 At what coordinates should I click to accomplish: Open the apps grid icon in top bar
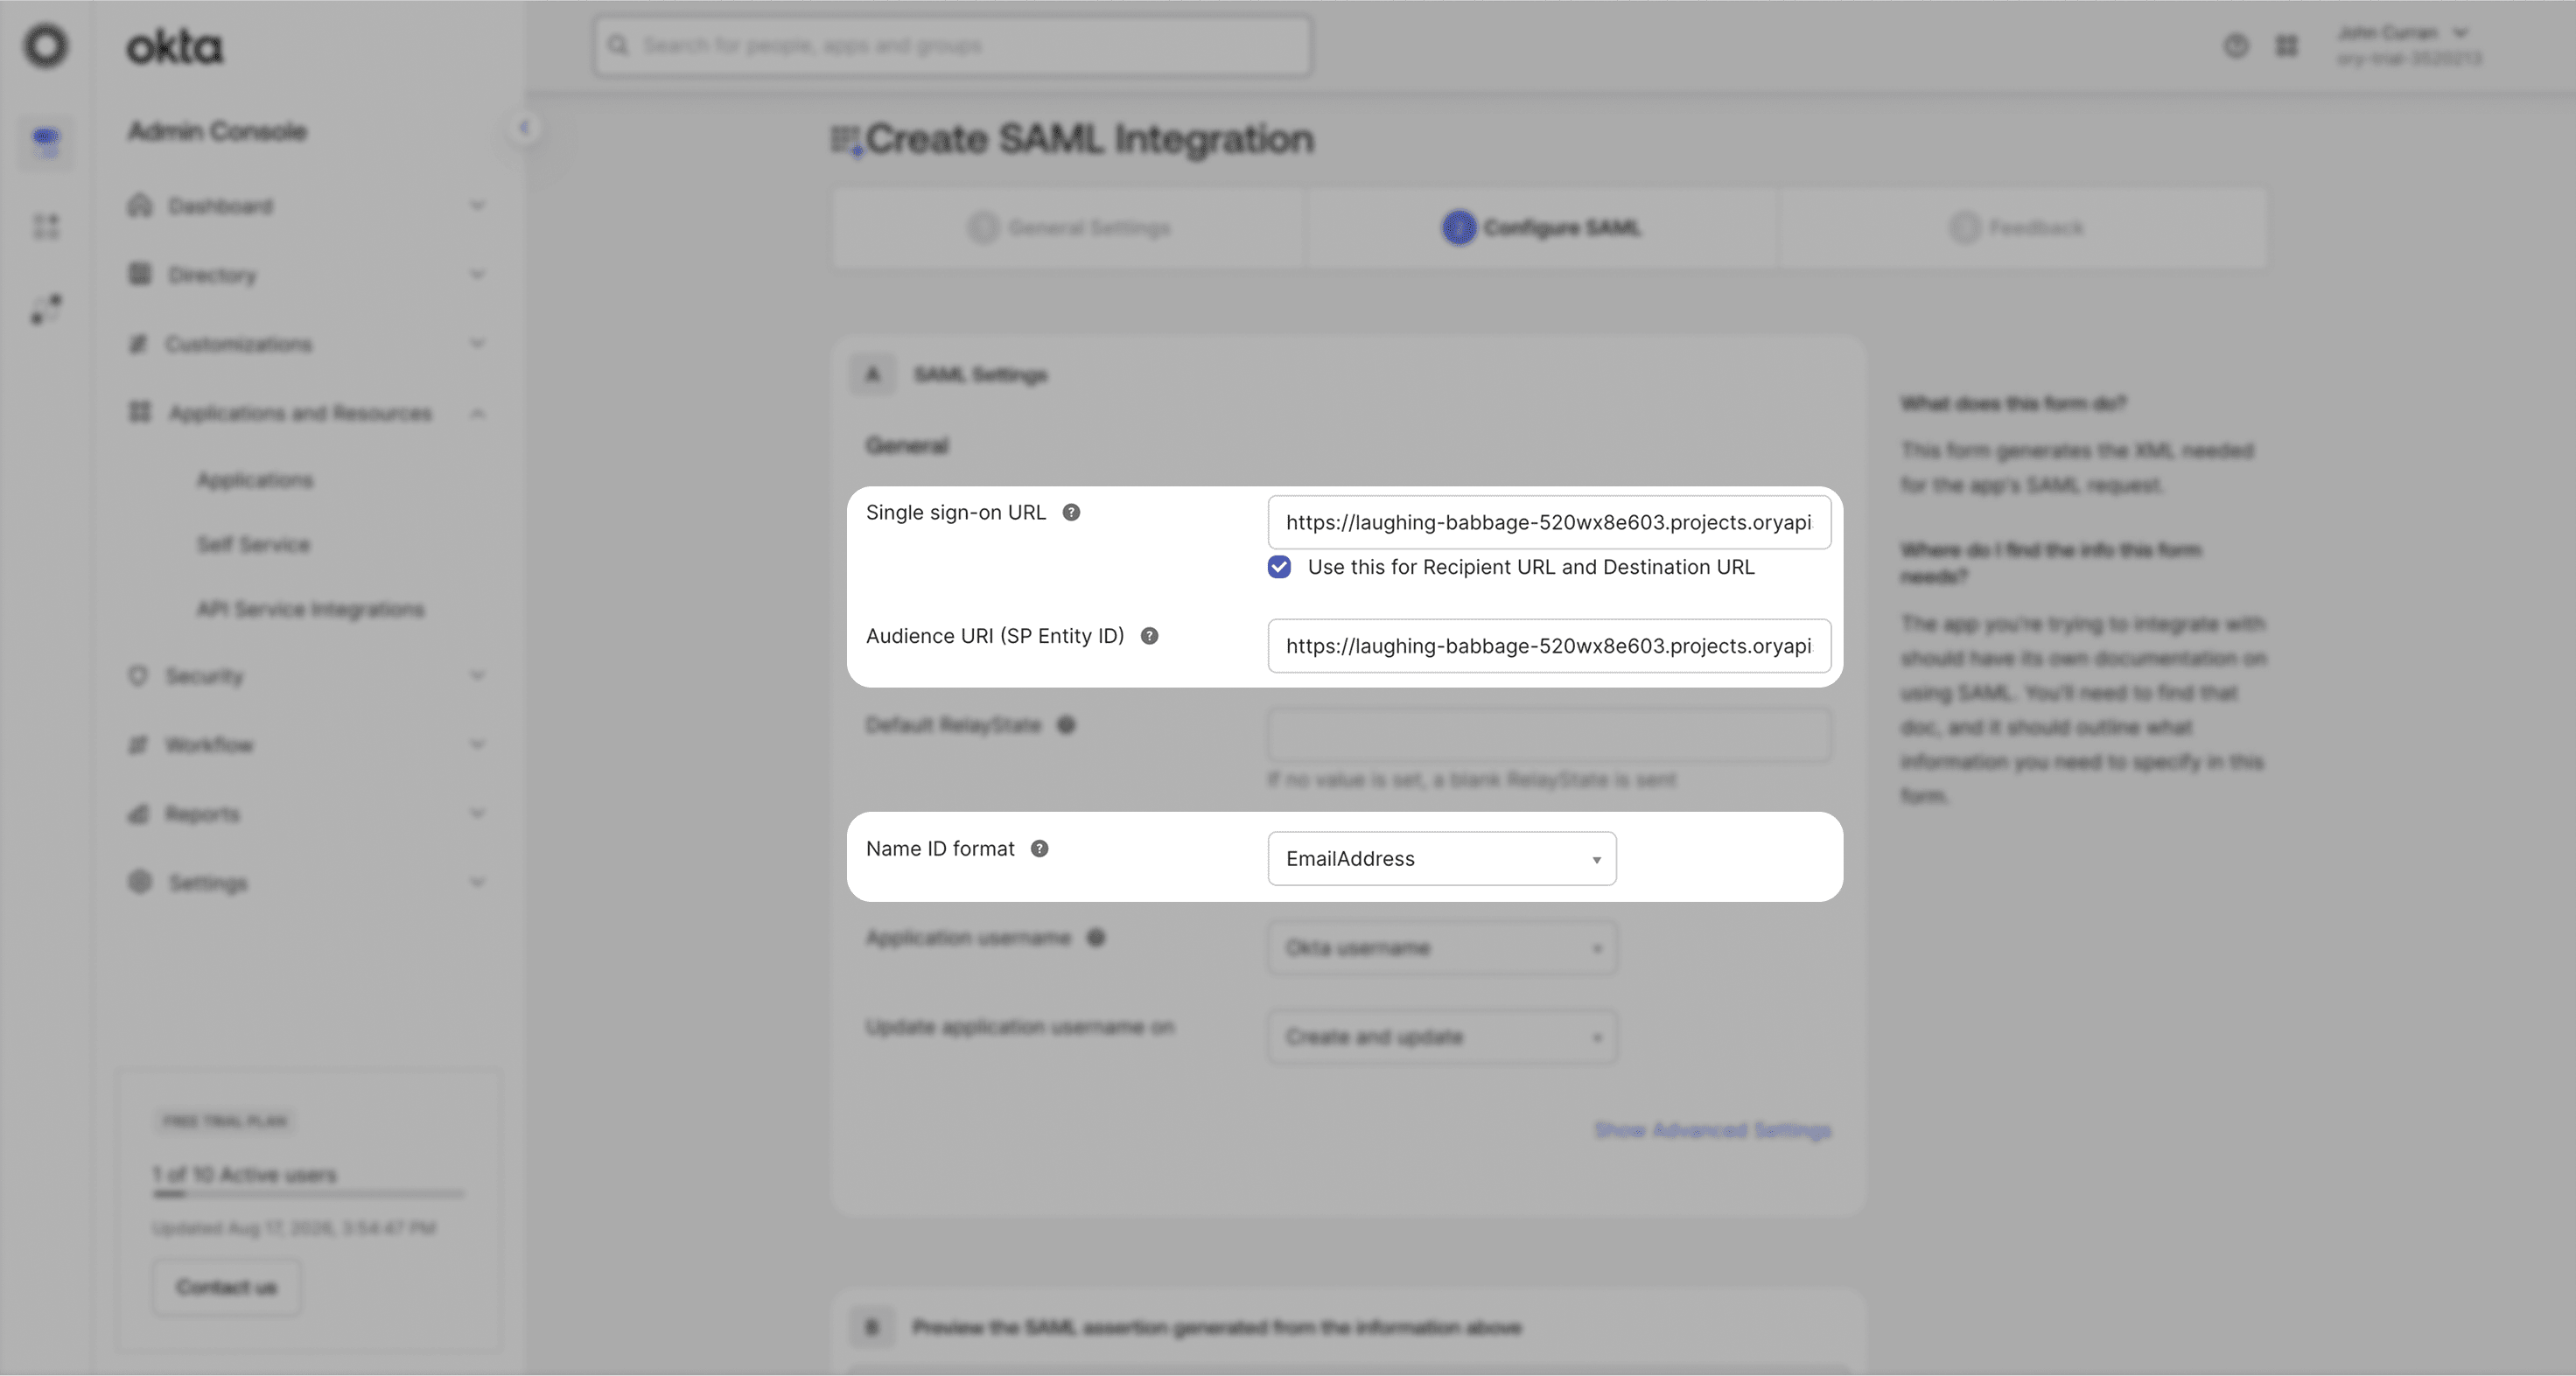2287,46
